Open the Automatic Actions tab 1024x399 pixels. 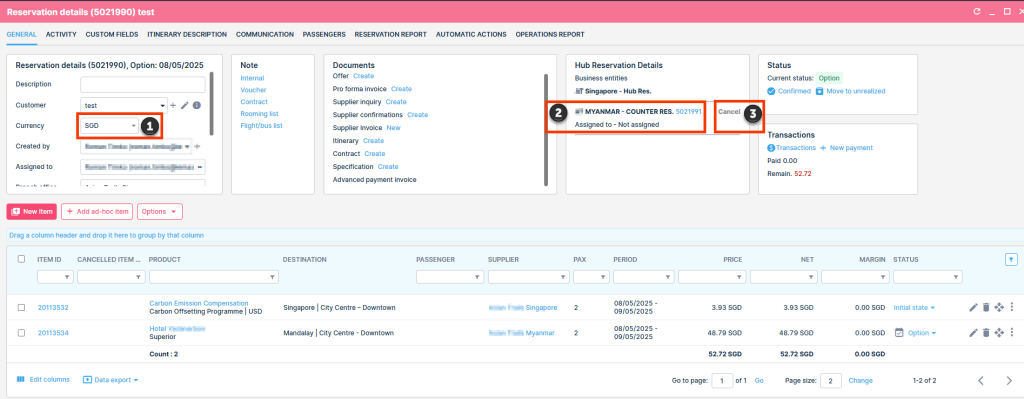coord(471,35)
